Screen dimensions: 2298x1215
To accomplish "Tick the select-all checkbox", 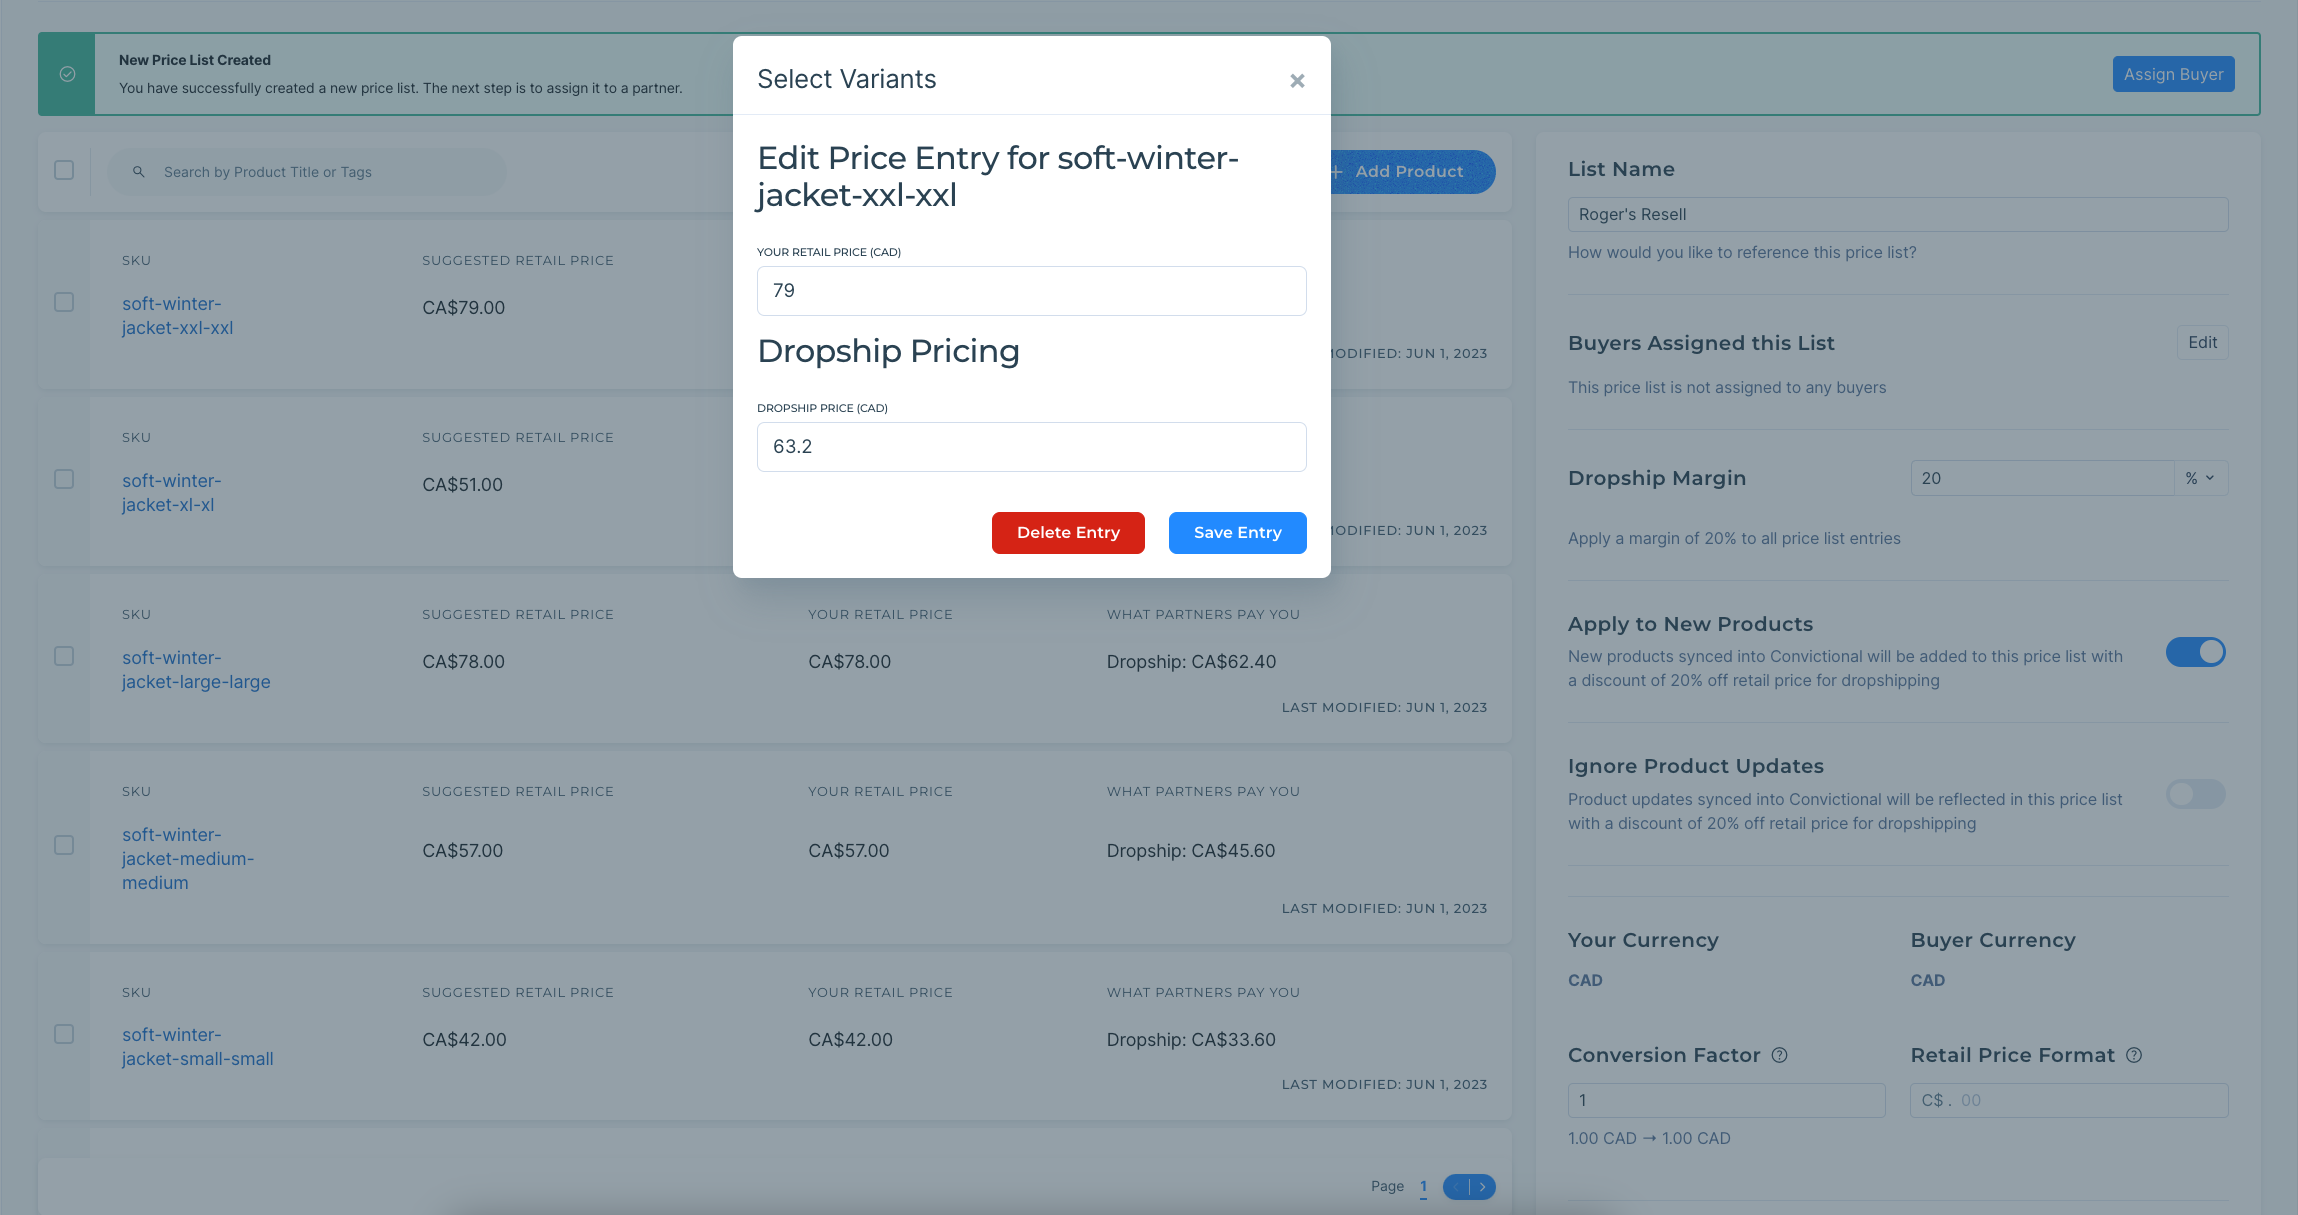I will (64, 170).
